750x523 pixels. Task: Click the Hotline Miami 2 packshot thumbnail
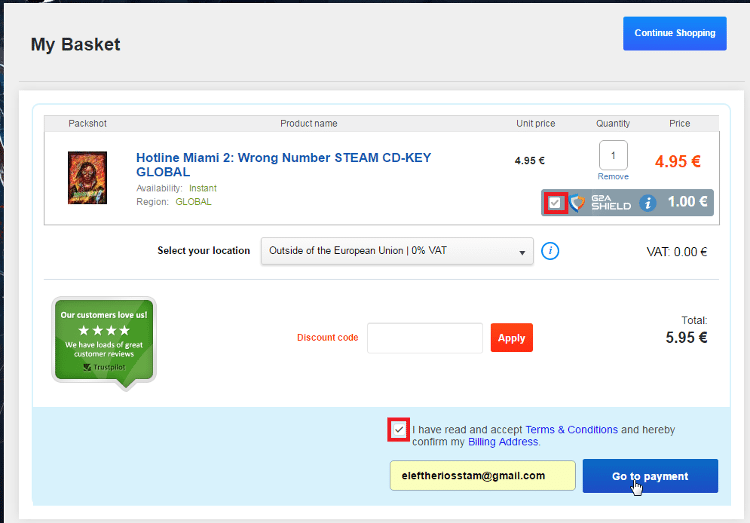tap(87, 178)
